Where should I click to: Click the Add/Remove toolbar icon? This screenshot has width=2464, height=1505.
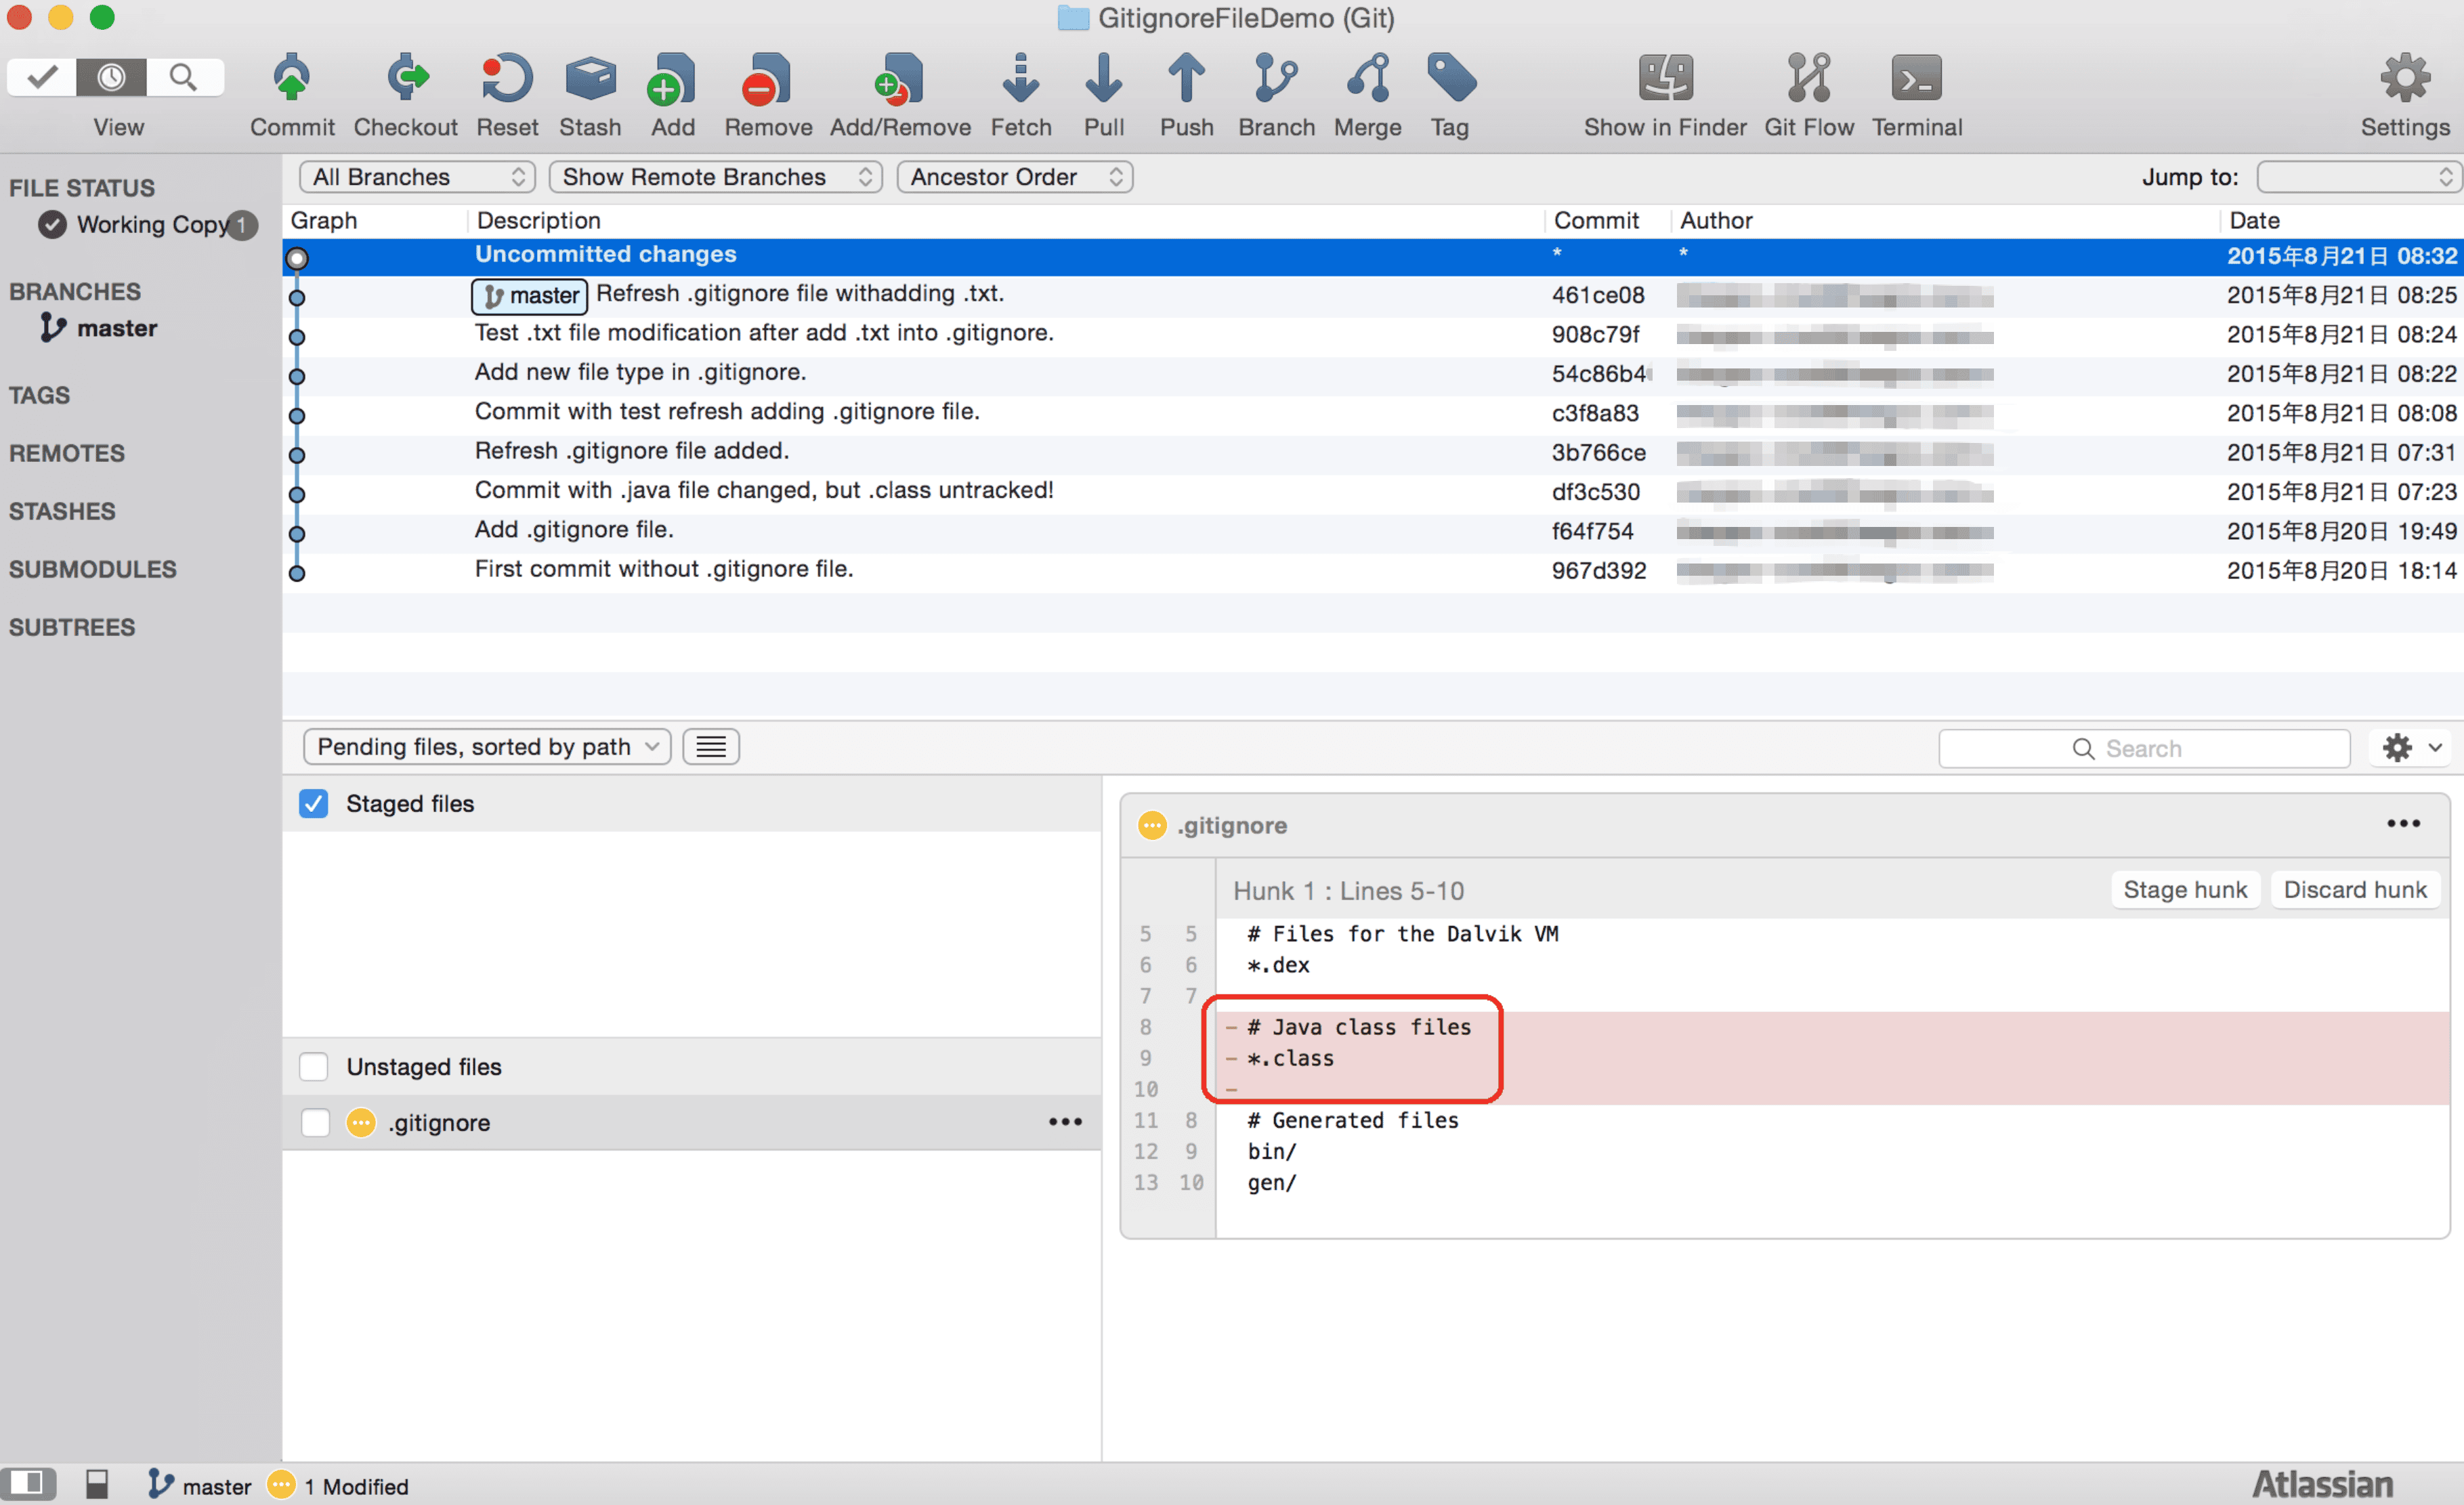(899, 78)
